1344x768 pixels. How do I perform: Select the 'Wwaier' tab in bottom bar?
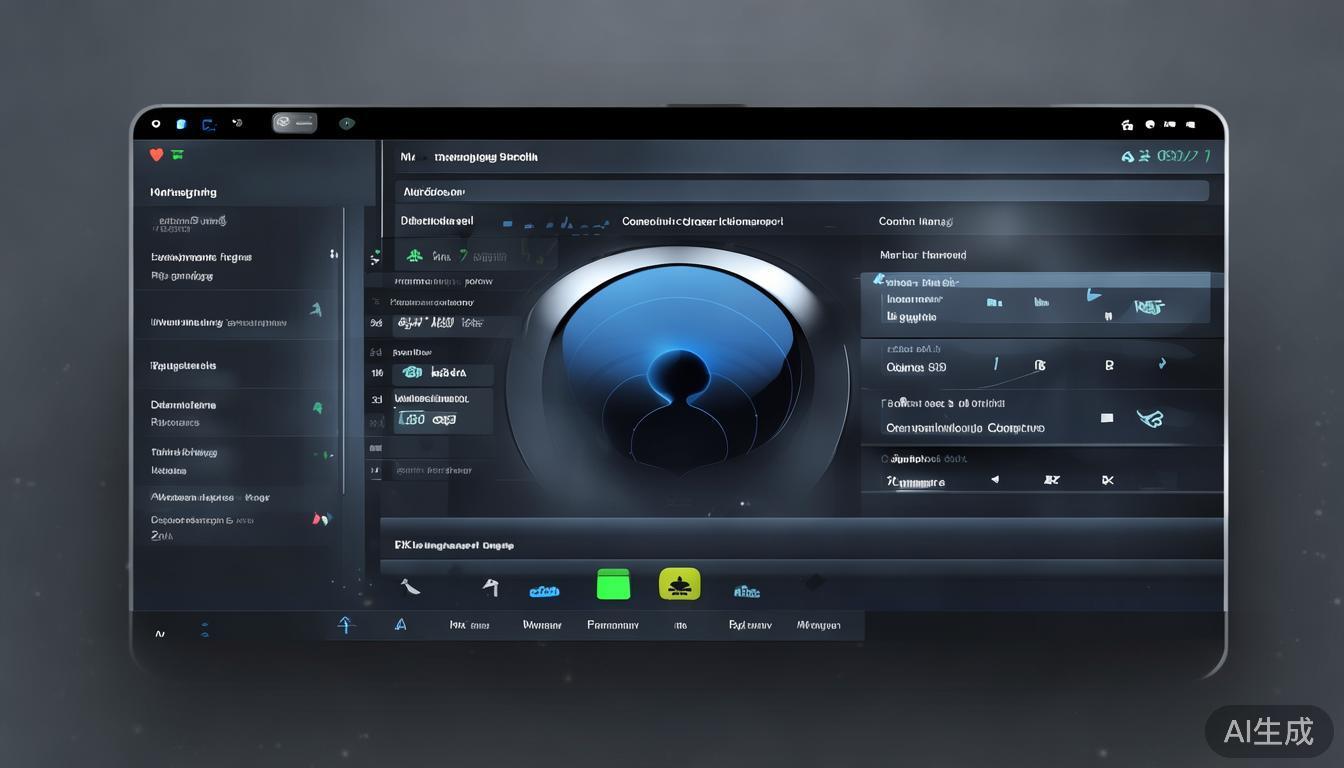click(542, 625)
